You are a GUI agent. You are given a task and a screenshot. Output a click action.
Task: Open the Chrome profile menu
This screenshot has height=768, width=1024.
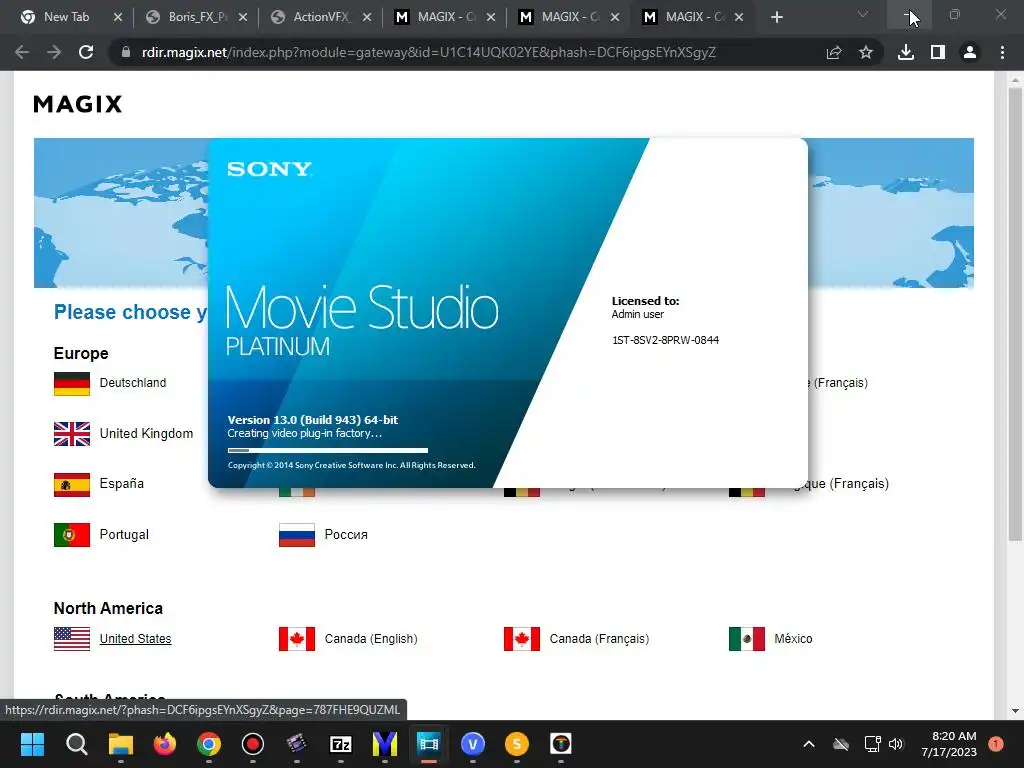tap(970, 52)
